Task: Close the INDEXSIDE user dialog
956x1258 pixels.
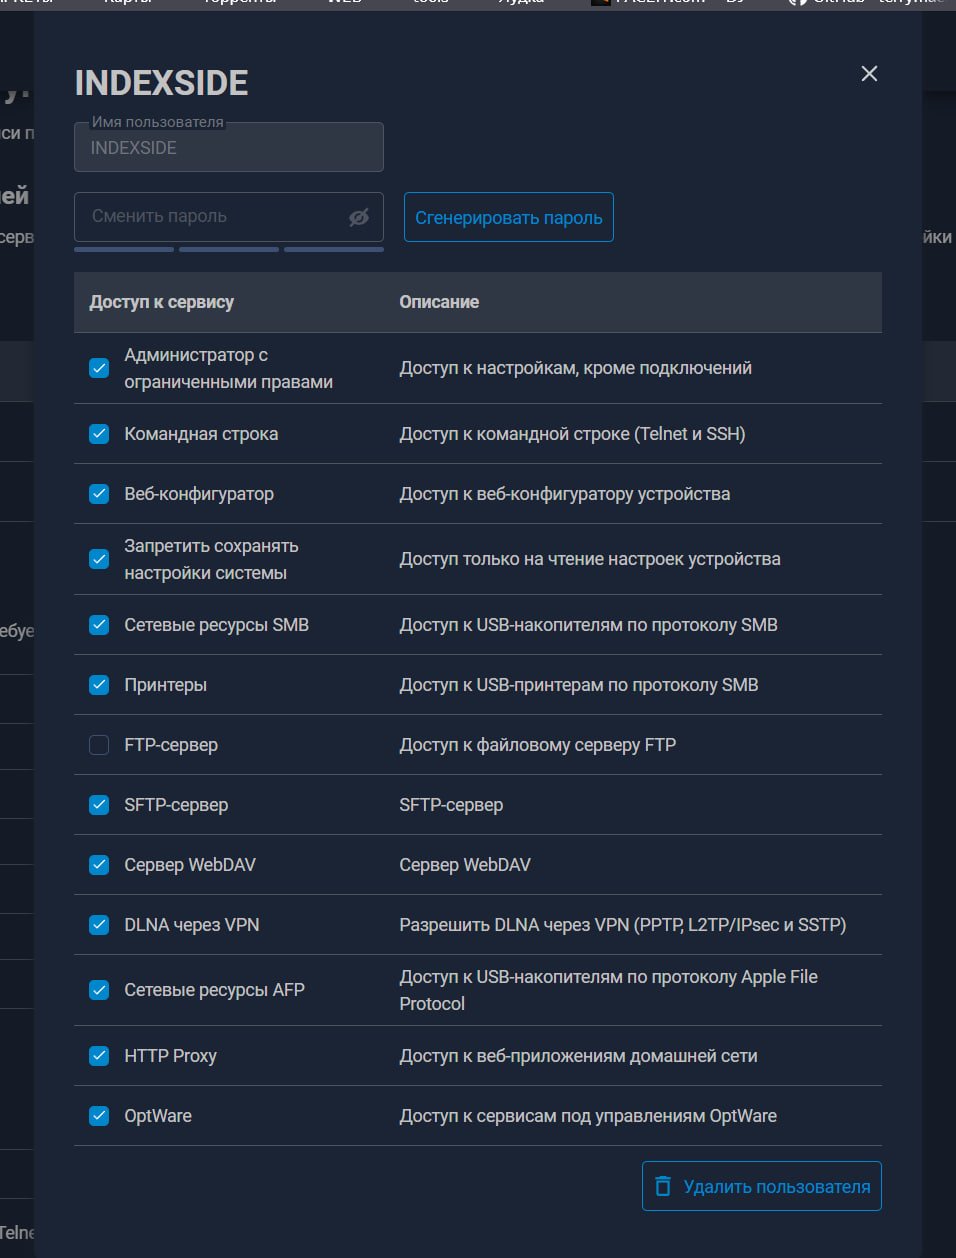Action: [869, 74]
